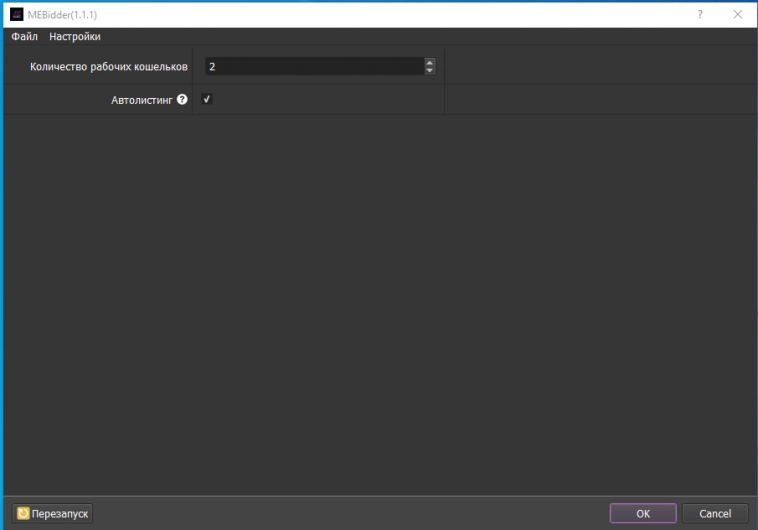Open the Настройки menu
The width and height of the screenshot is (758, 530).
point(75,37)
